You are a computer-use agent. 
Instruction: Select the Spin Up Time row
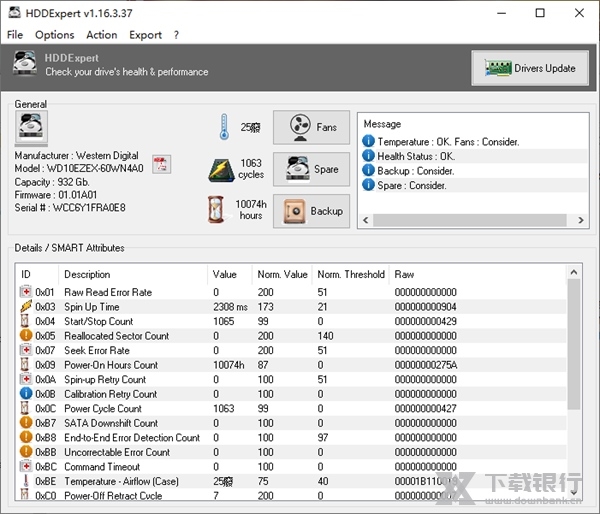pyautogui.click(x=91, y=307)
